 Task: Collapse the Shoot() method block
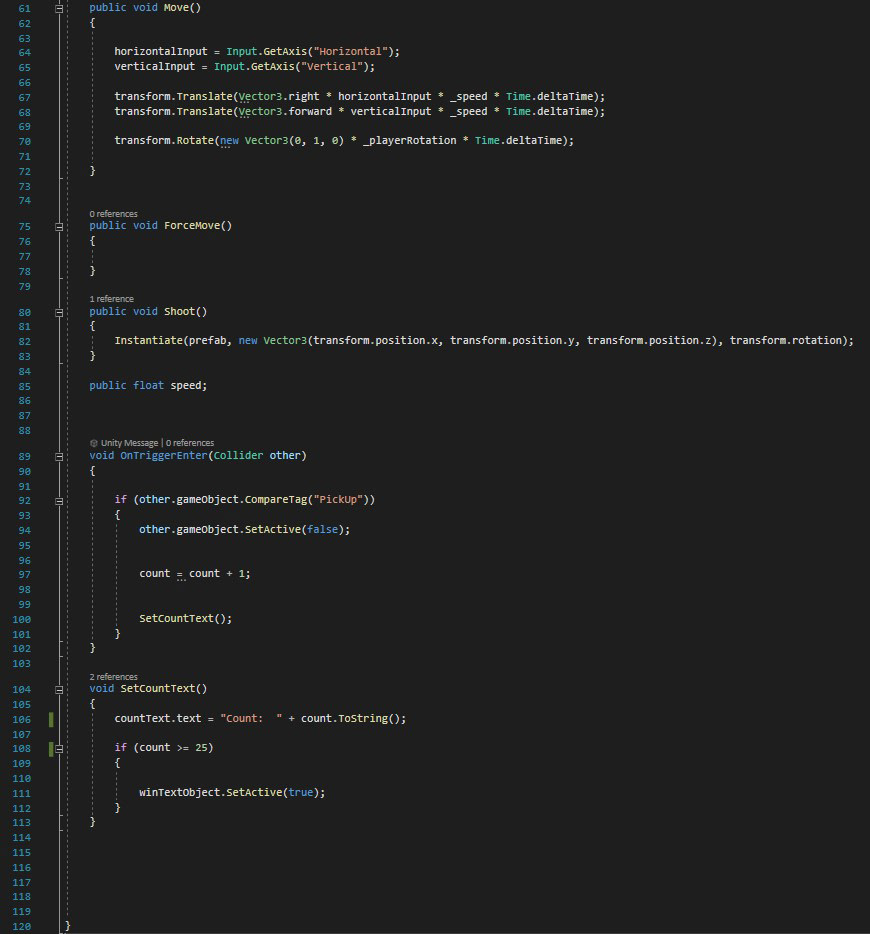click(x=59, y=313)
